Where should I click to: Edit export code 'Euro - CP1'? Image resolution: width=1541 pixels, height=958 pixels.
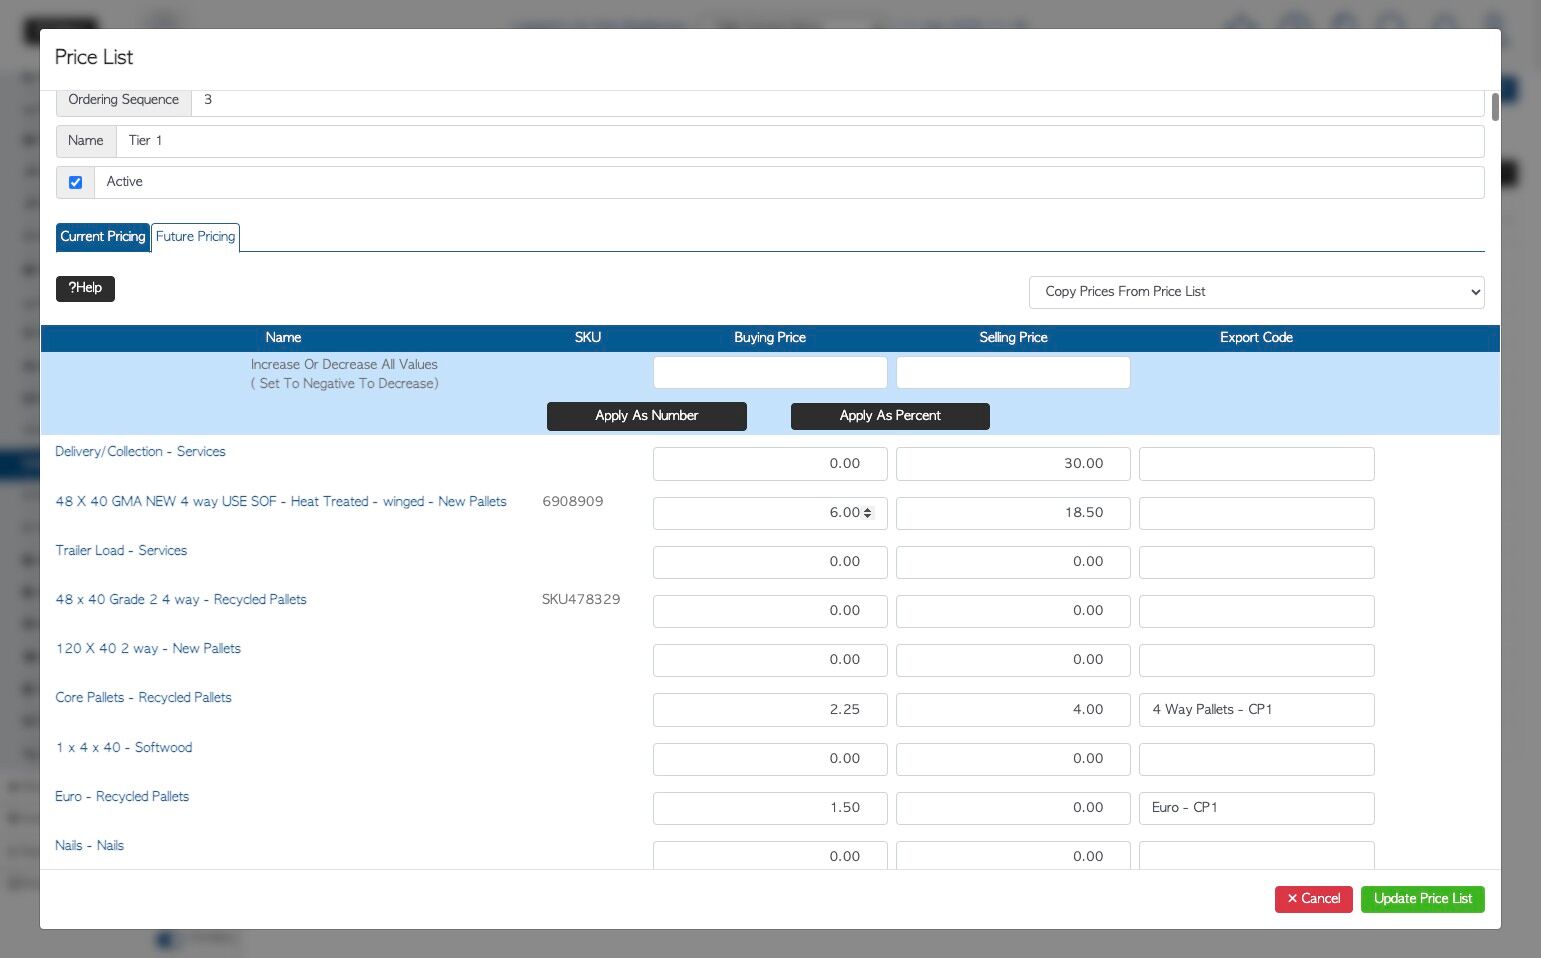tap(1257, 808)
